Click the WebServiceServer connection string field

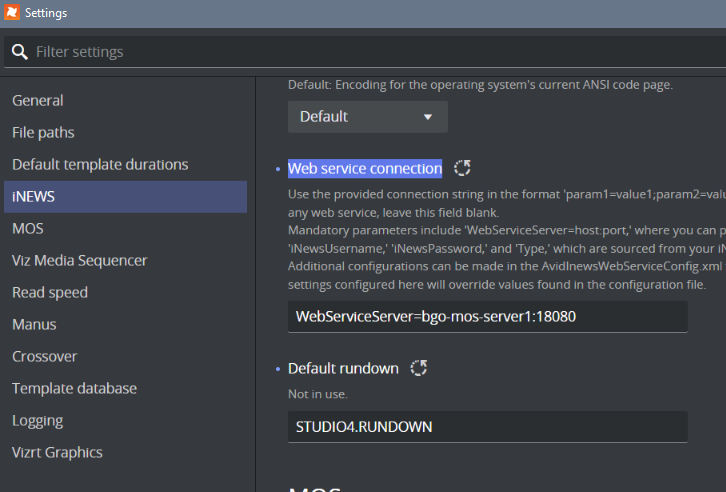[x=487, y=317]
